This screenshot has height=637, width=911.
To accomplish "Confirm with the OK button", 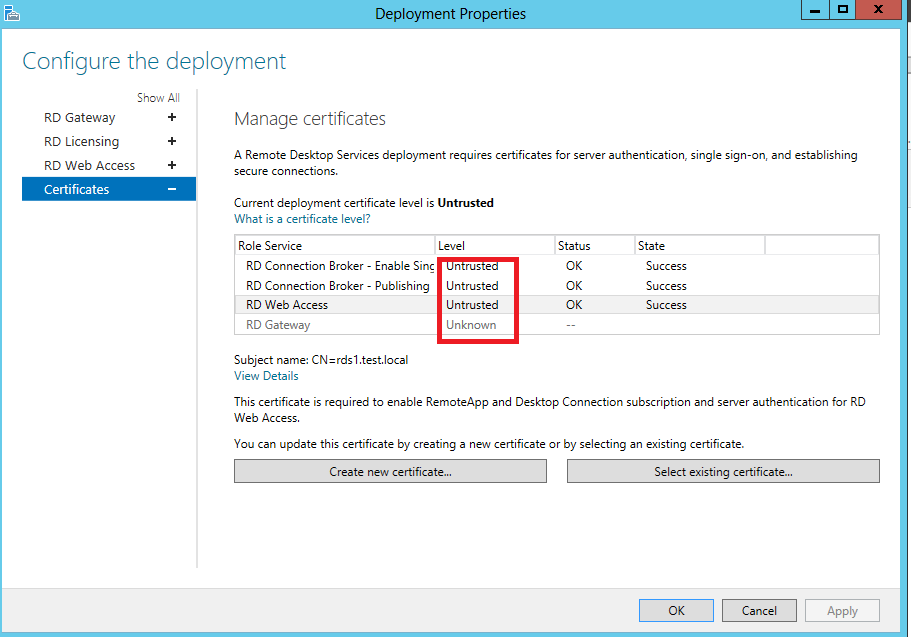I will click(676, 610).
